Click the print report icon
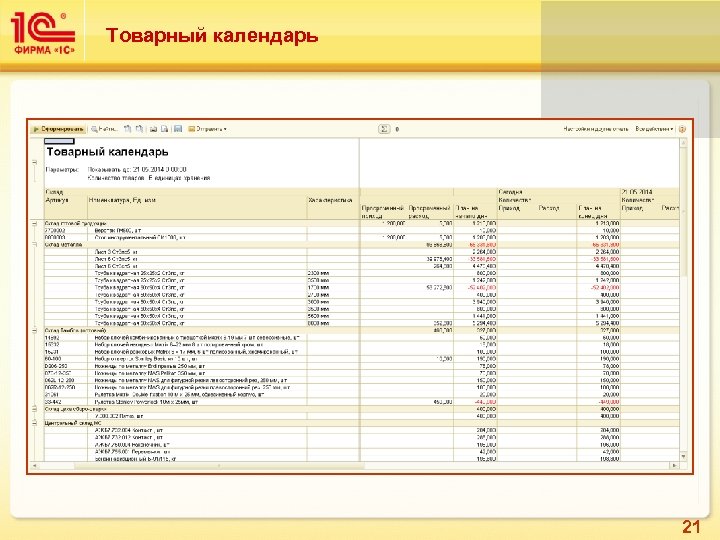The height and width of the screenshot is (540, 720). 154,129
